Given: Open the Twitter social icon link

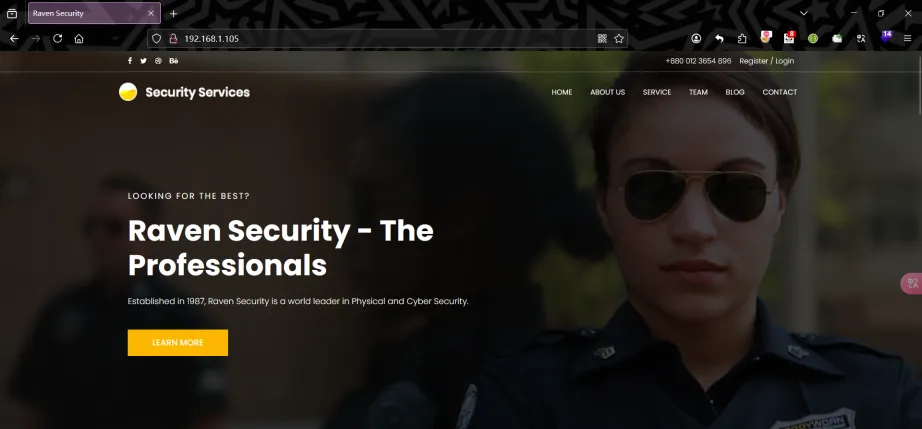Looking at the screenshot, I should 143,61.
